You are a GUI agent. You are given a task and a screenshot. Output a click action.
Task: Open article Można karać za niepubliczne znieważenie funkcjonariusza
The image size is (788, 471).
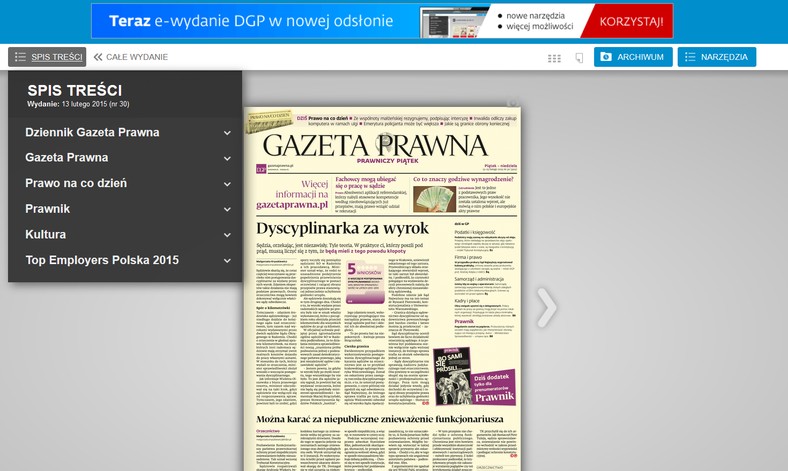380,419
